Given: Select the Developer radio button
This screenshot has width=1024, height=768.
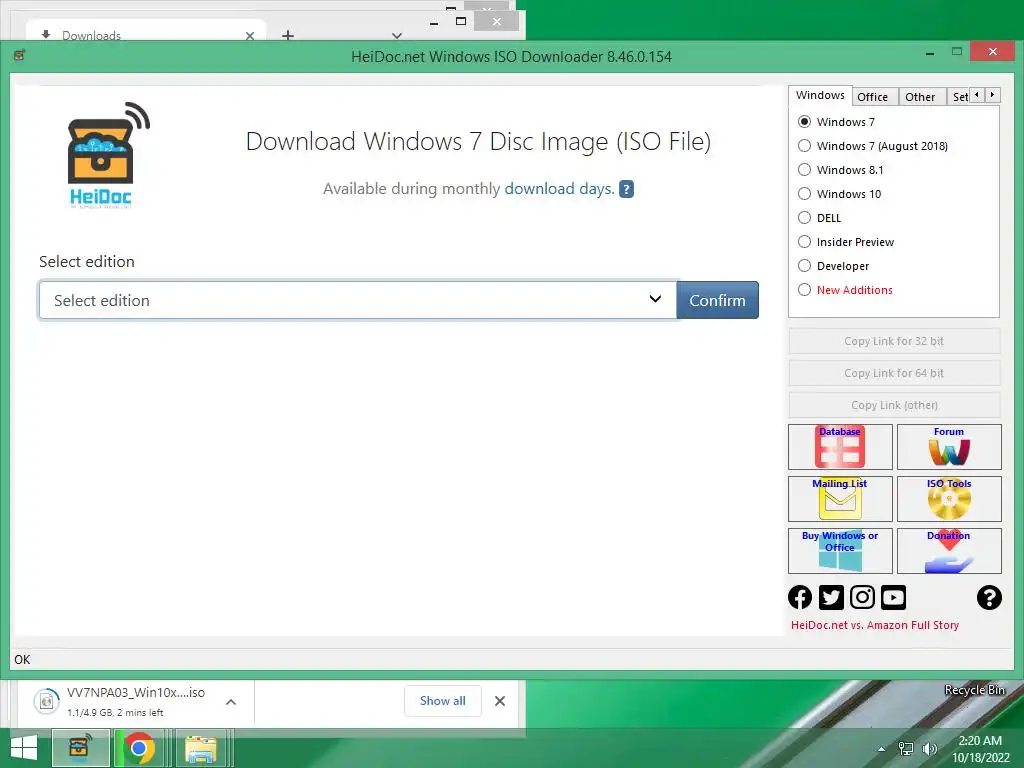Looking at the screenshot, I should 805,266.
